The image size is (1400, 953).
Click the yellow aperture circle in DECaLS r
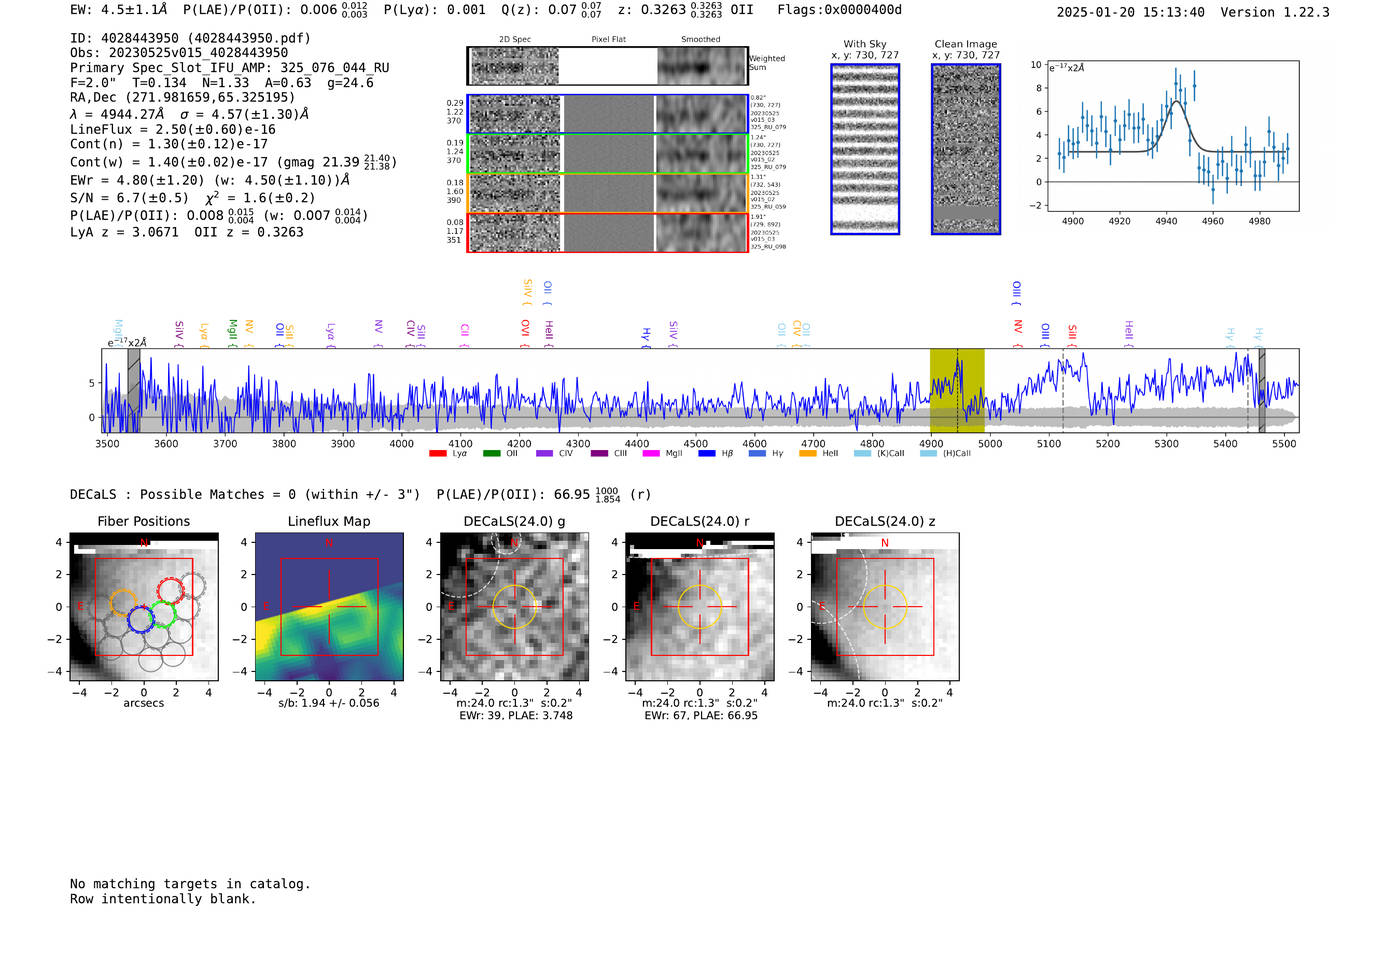tap(700, 607)
